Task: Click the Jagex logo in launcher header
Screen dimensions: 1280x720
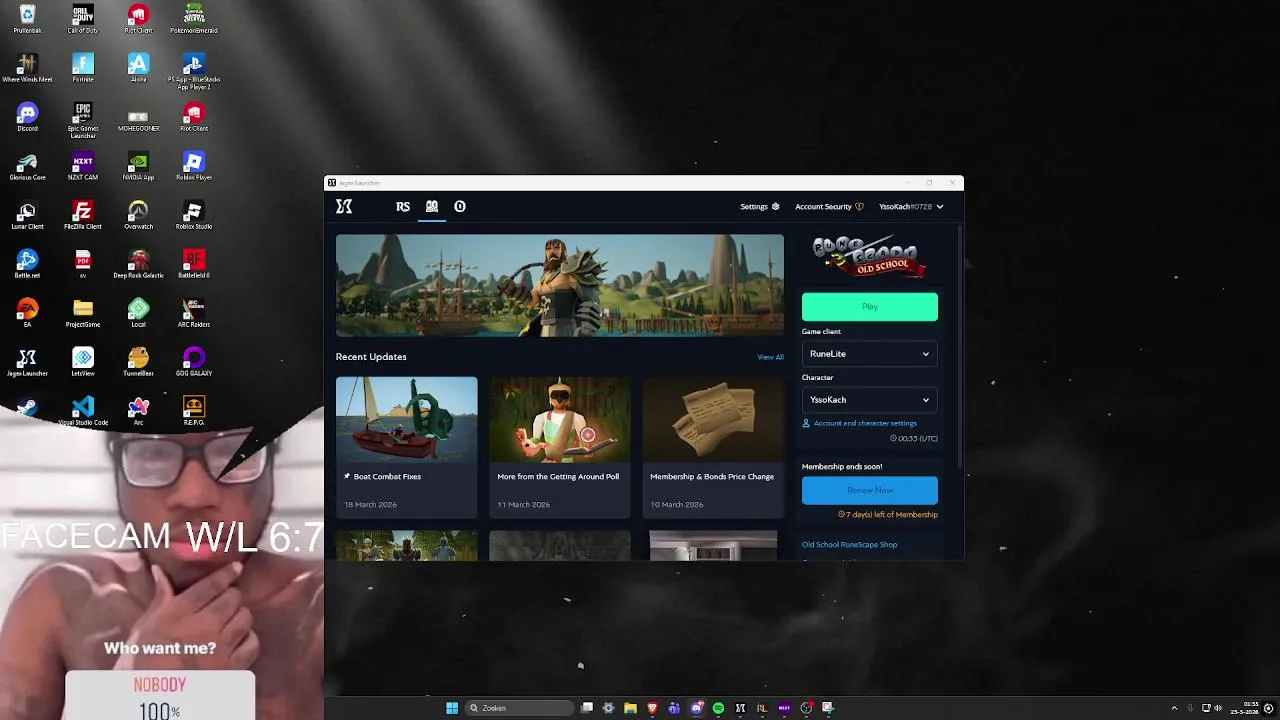Action: click(x=344, y=207)
